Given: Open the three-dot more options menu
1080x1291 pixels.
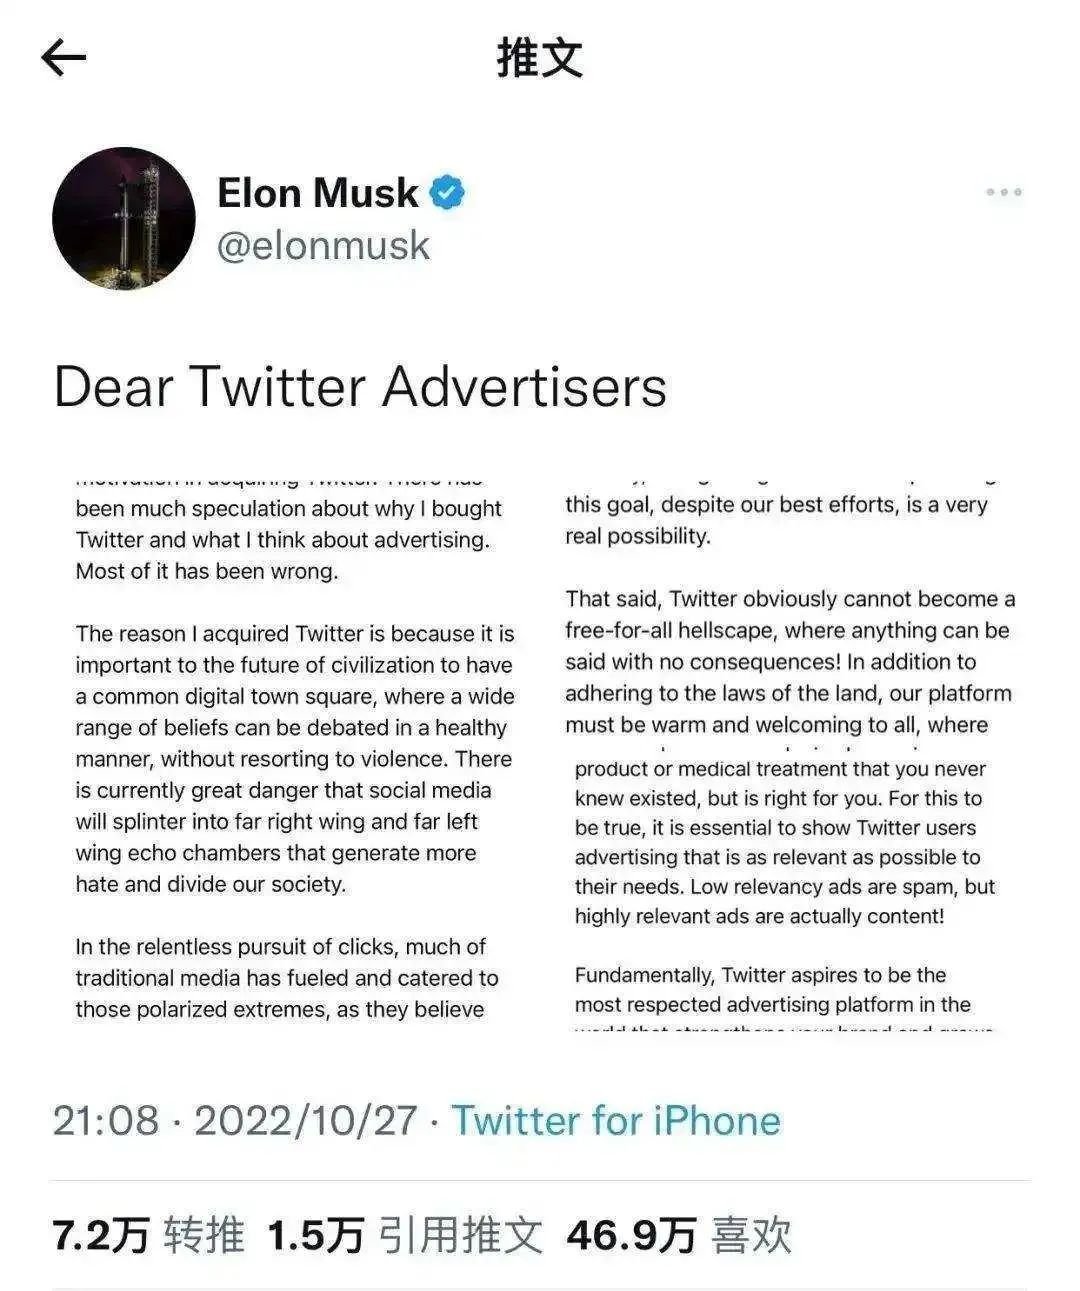Looking at the screenshot, I should click(x=1003, y=192).
